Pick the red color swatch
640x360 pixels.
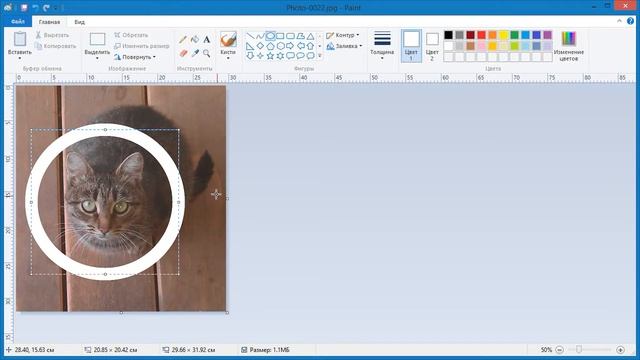coord(482,35)
